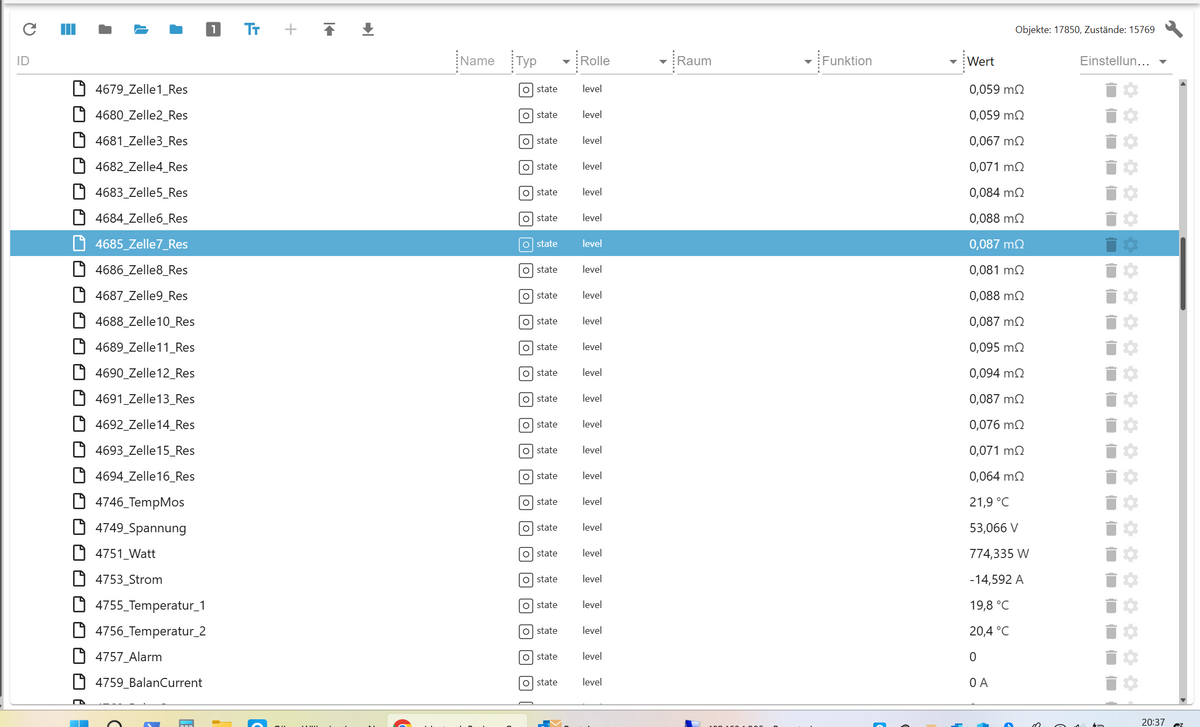The image size is (1200, 727).
Task: Open the column configuration icon
Action: click(68, 29)
